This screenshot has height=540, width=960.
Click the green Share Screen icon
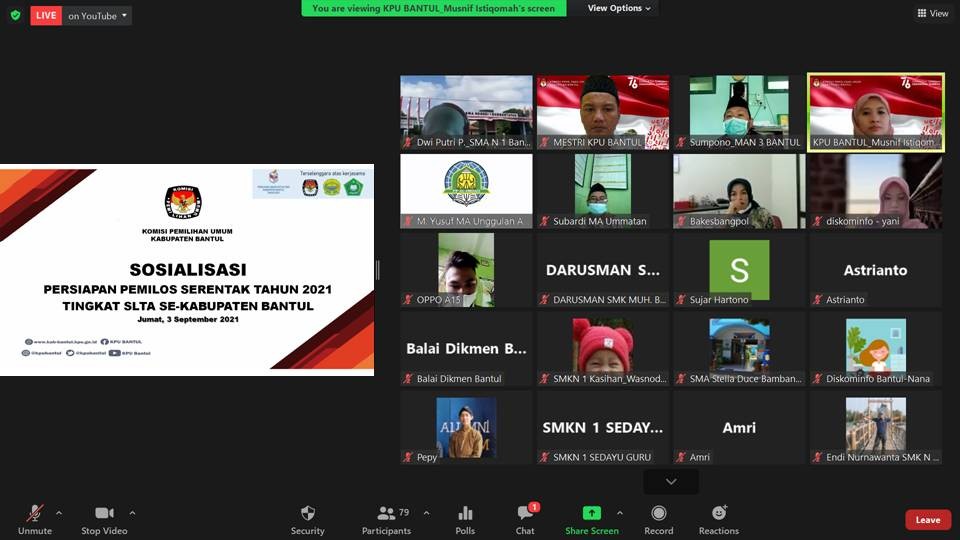coord(590,513)
